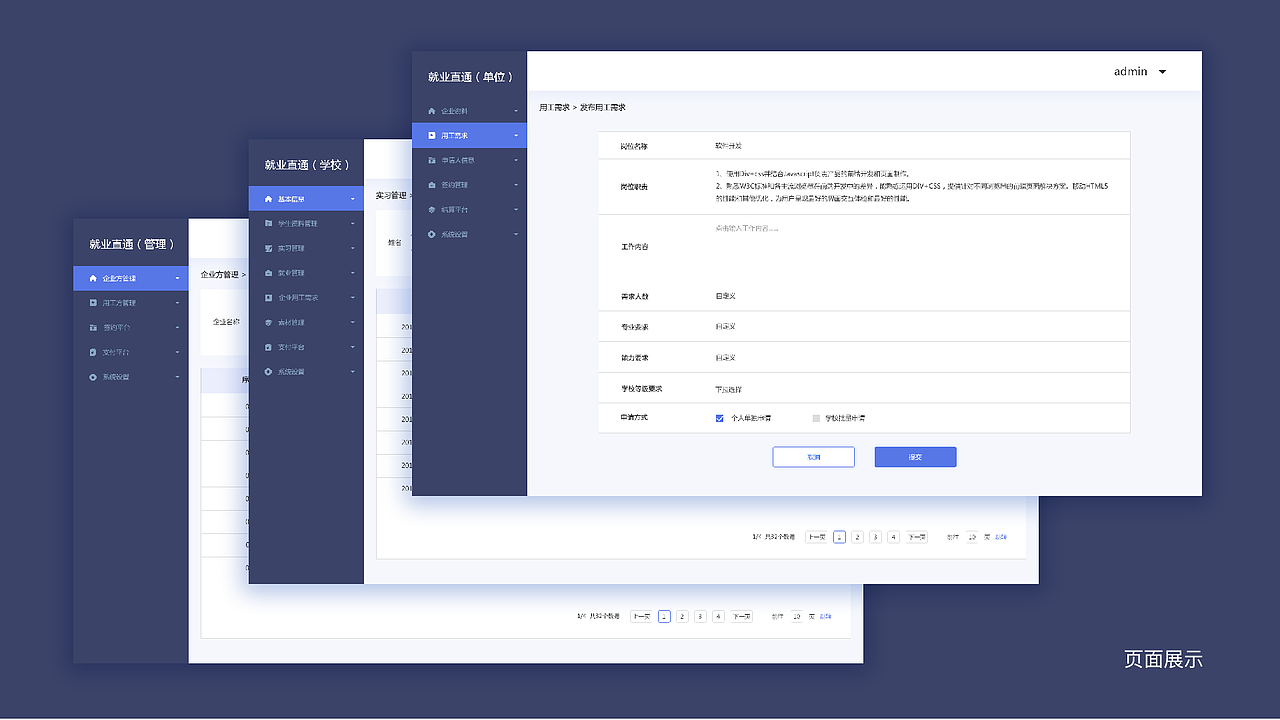This screenshot has height=720, width=1280.
Task: Go to page 3 in 管理 window pagination
Action: click(700, 617)
